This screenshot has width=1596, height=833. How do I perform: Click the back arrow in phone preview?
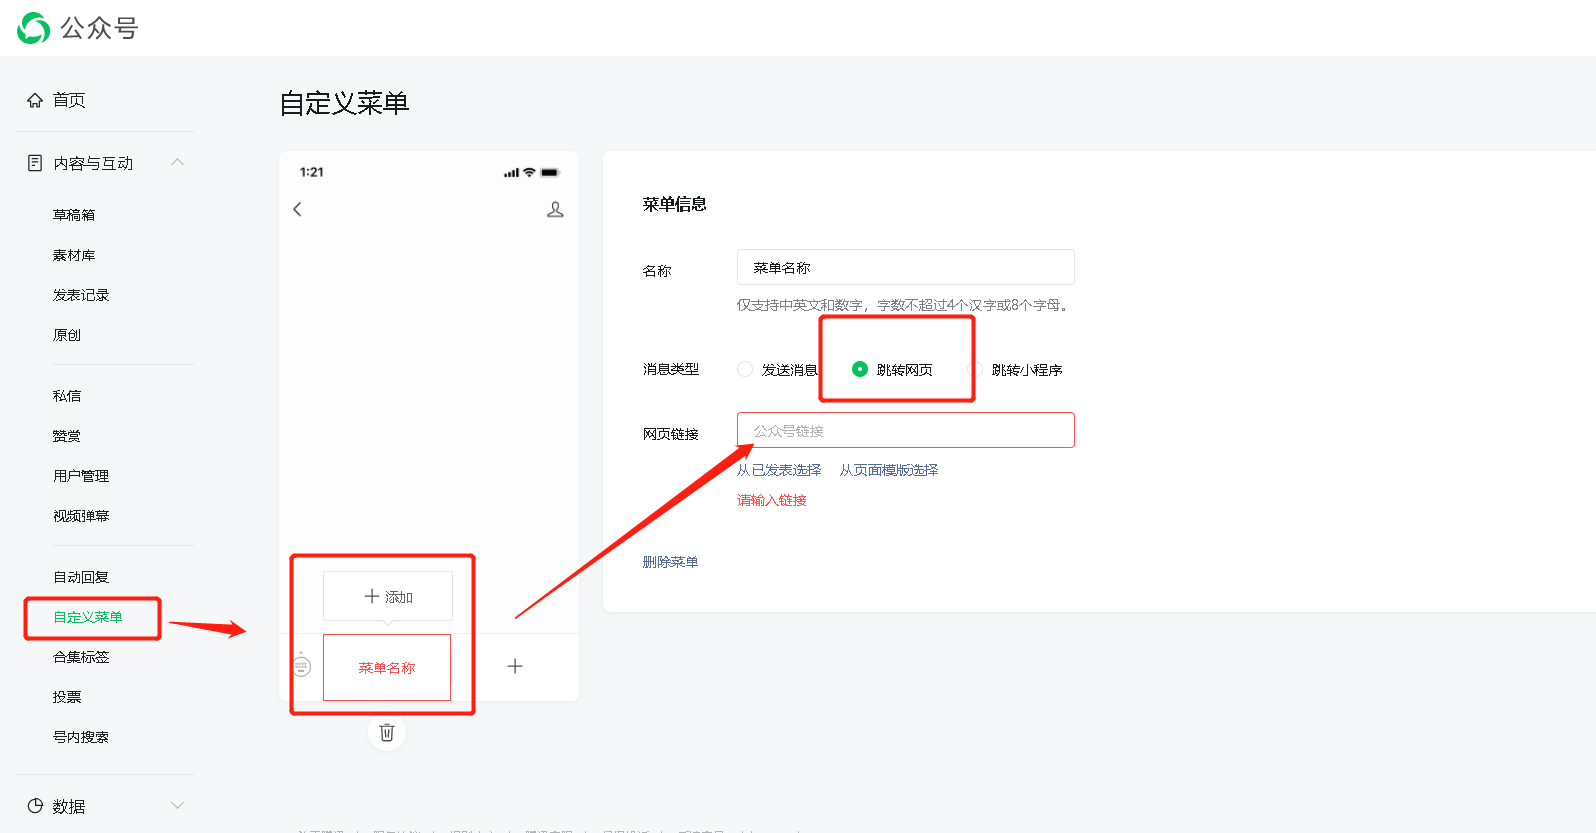point(297,209)
